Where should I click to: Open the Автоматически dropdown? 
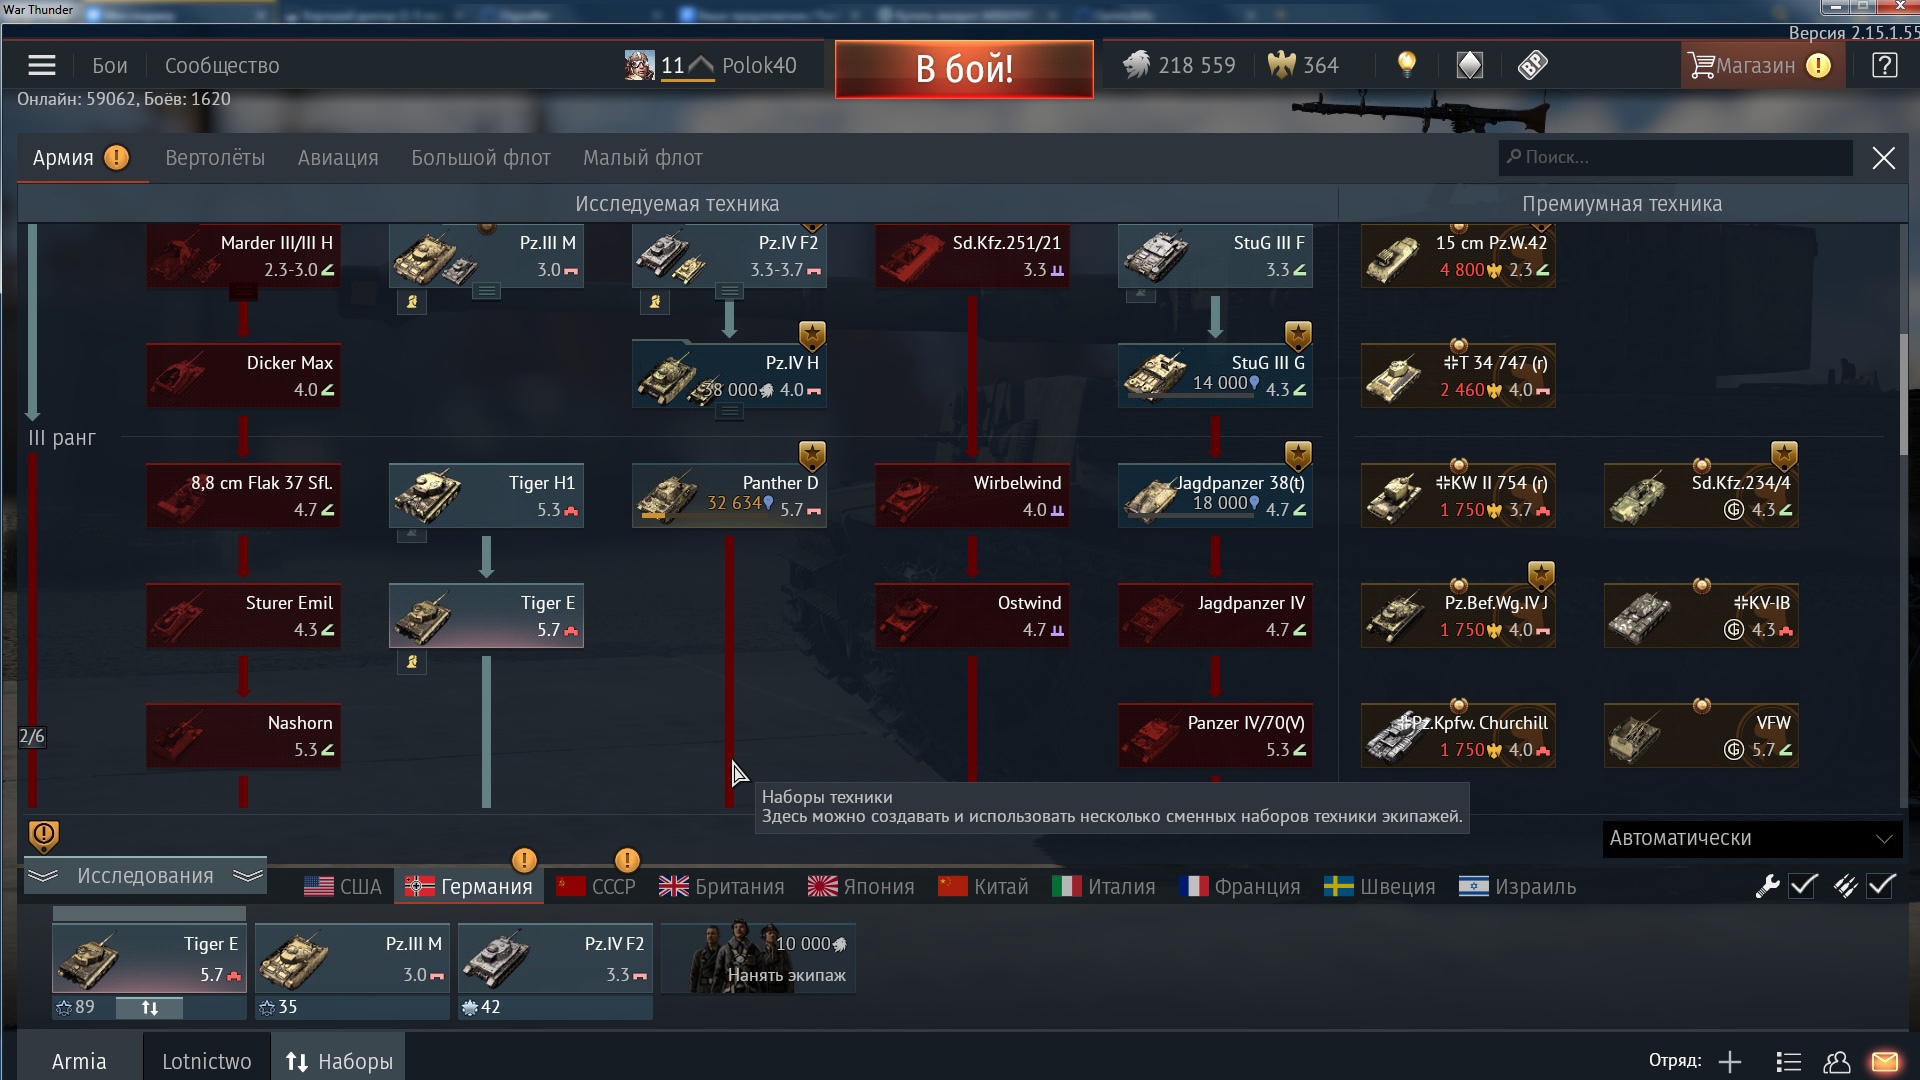pyautogui.click(x=1751, y=838)
